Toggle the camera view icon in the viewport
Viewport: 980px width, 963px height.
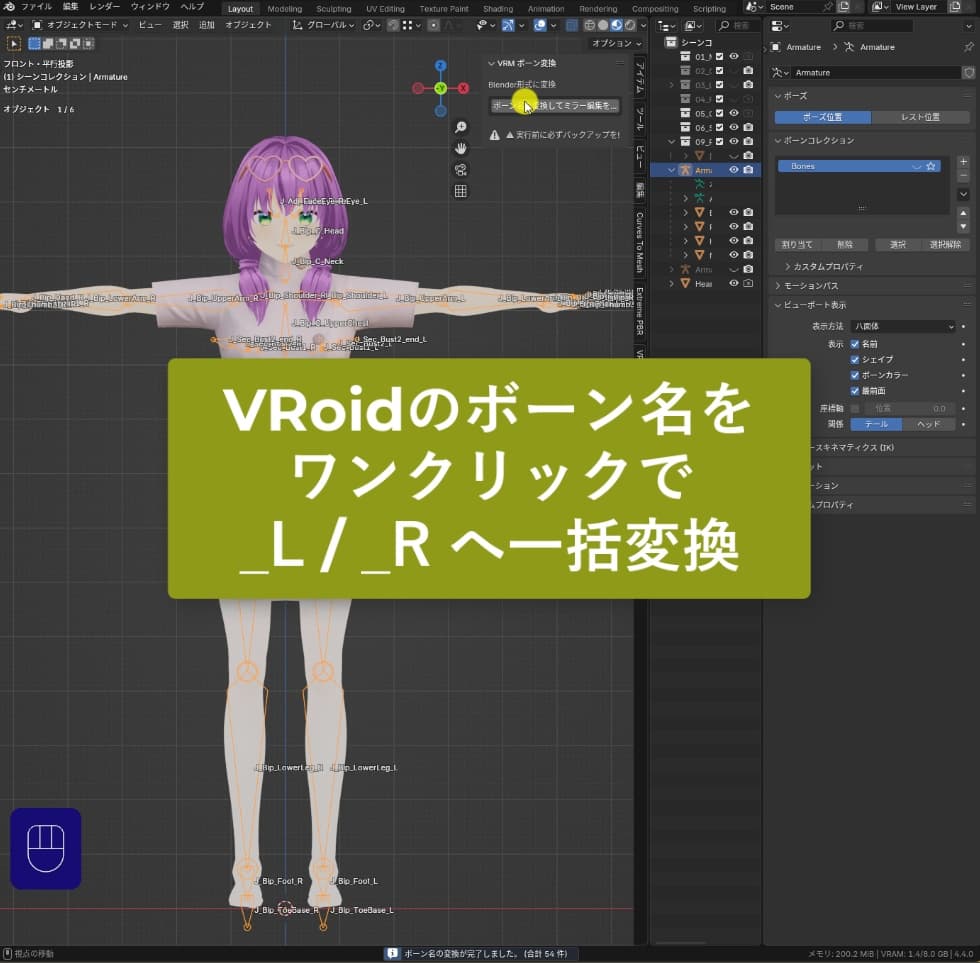tap(461, 170)
